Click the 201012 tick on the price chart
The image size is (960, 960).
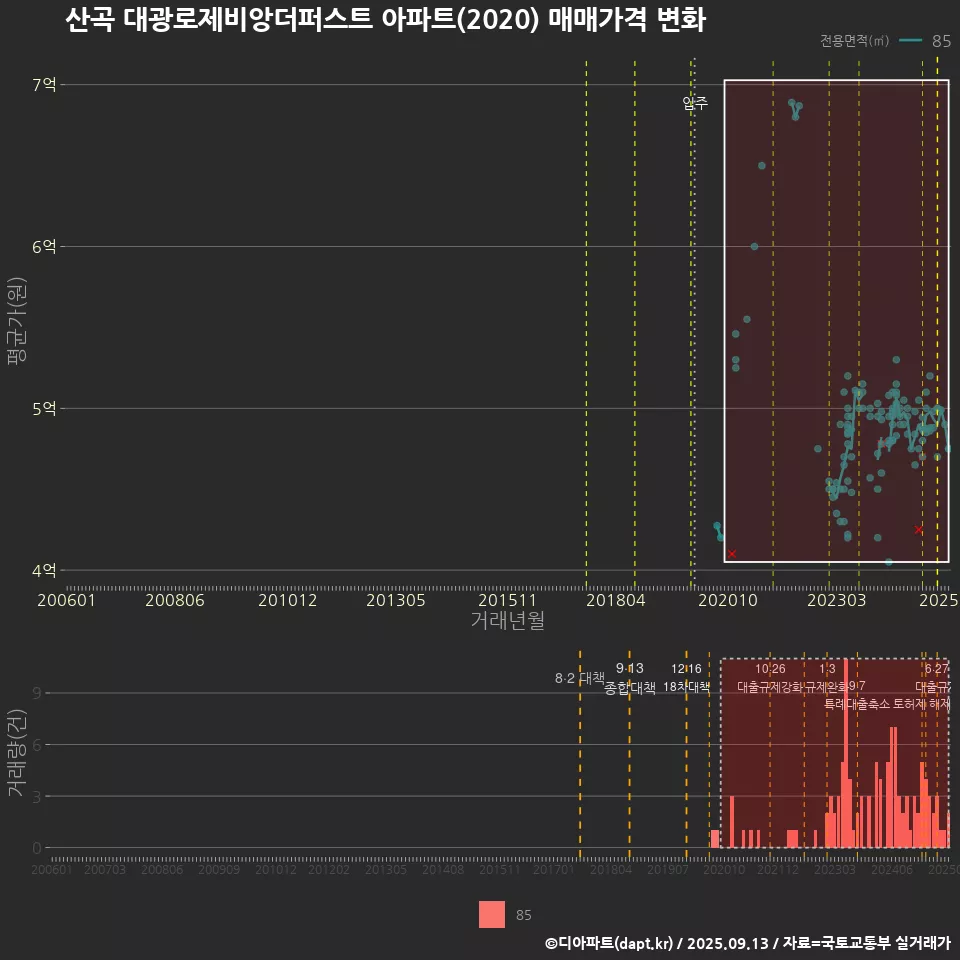(x=287, y=600)
